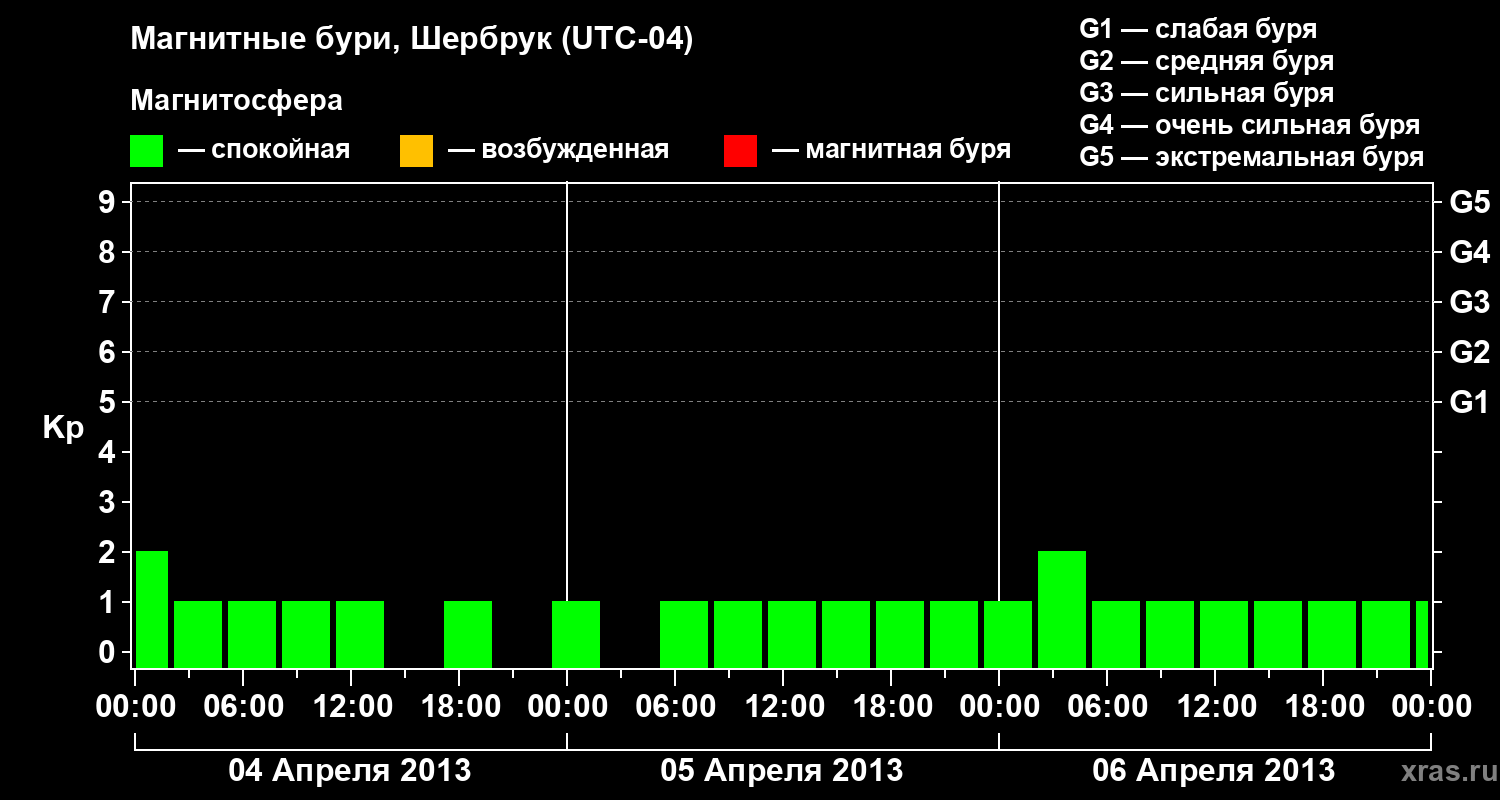This screenshot has width=1500, height=800.
Task: Click the 'G1' right axis label
Action: tap(1469, 402)
